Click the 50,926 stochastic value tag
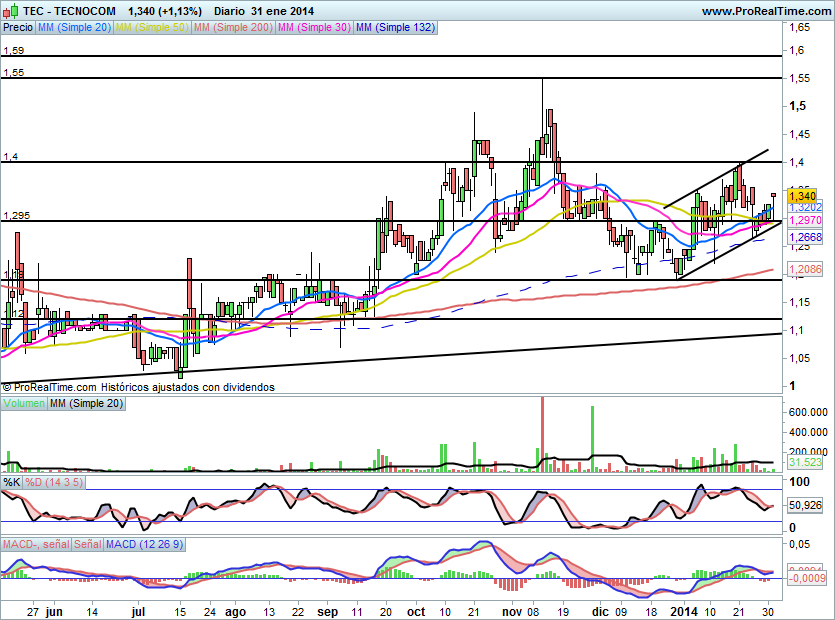 pos(805,504)
